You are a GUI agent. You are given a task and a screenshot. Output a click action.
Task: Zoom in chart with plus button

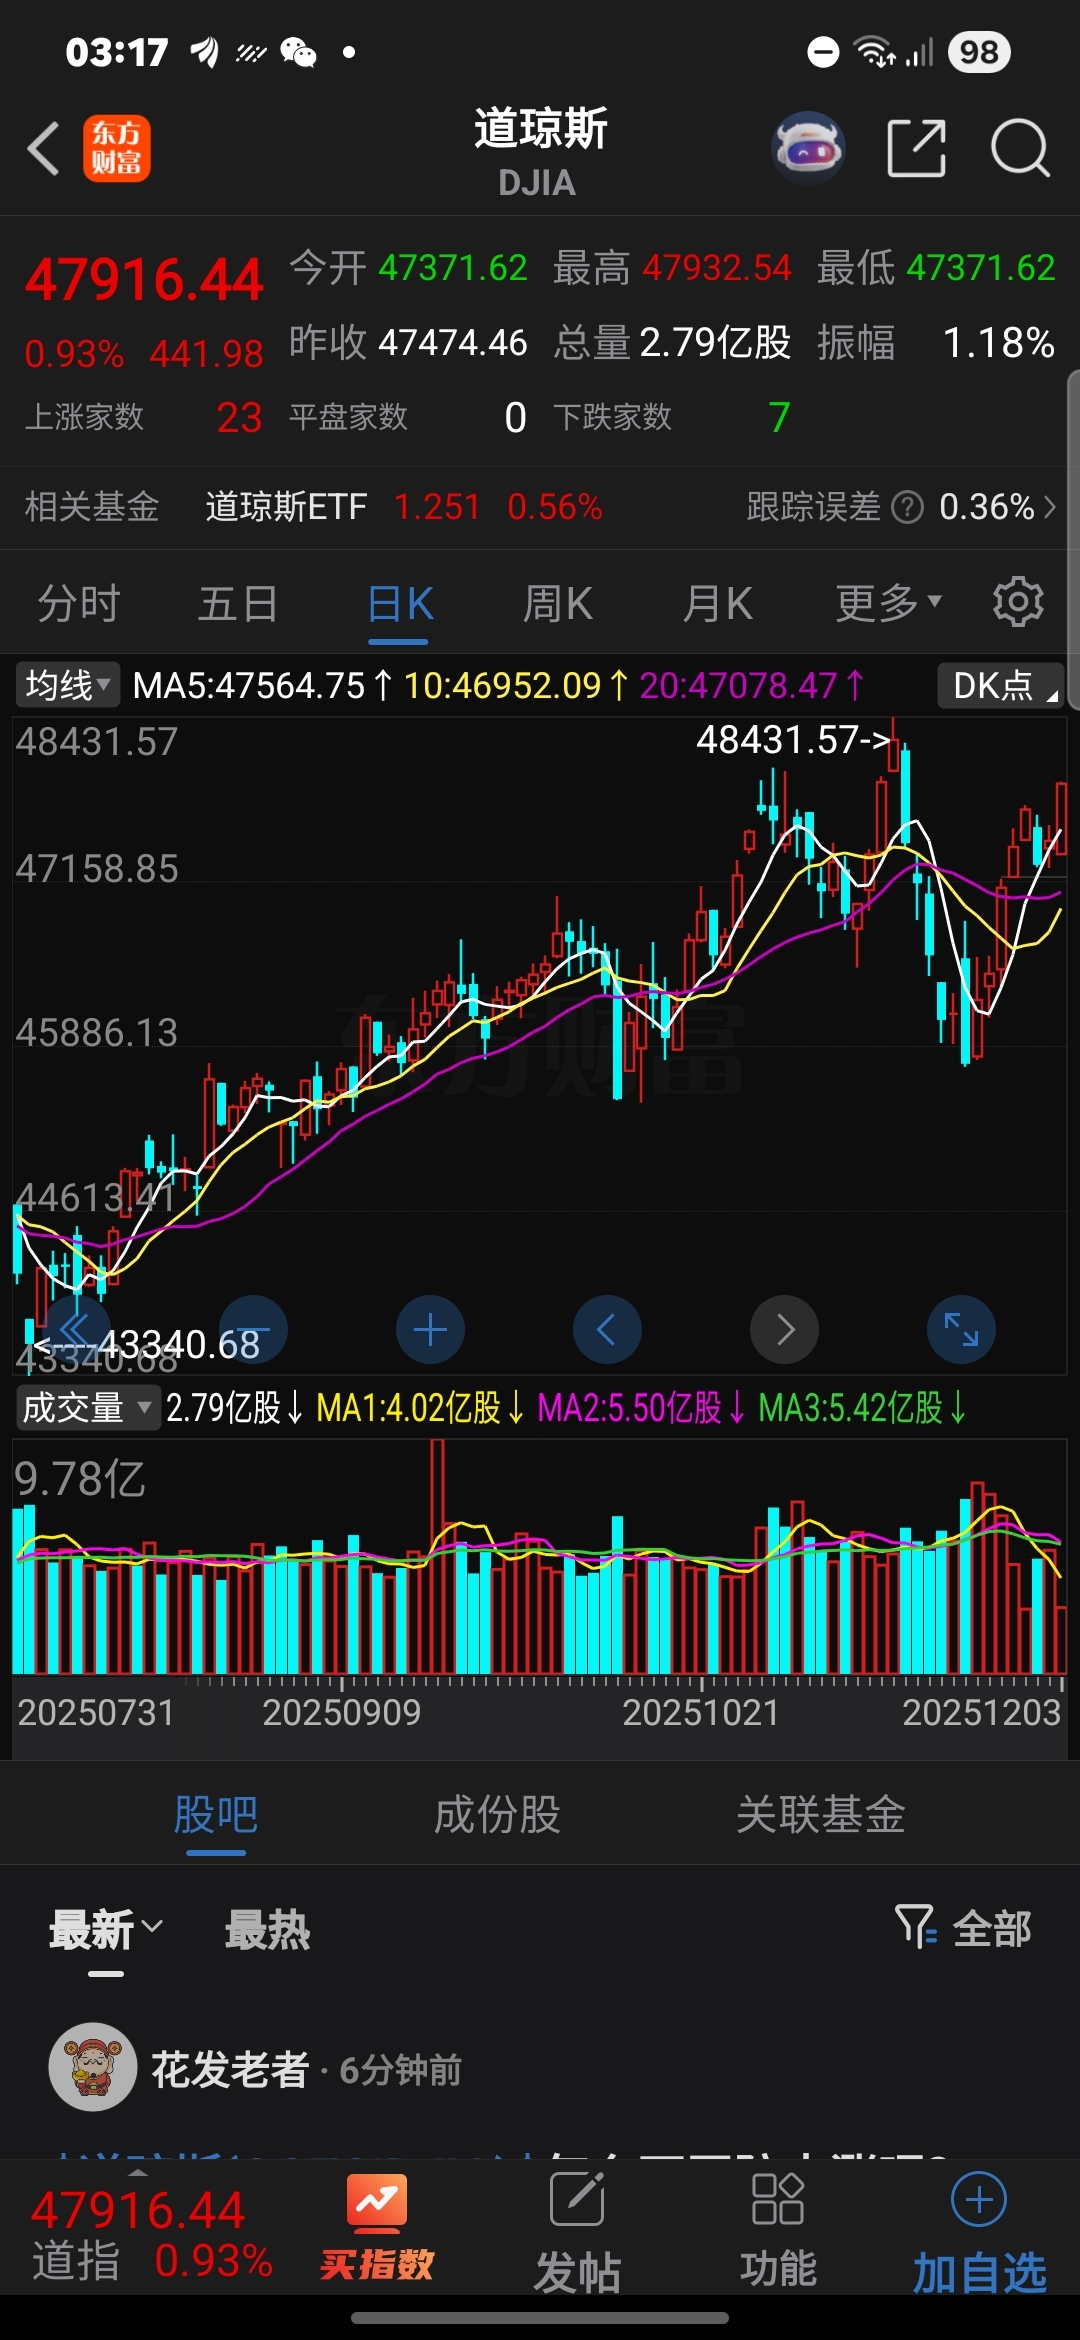[x=430, y=1330]
